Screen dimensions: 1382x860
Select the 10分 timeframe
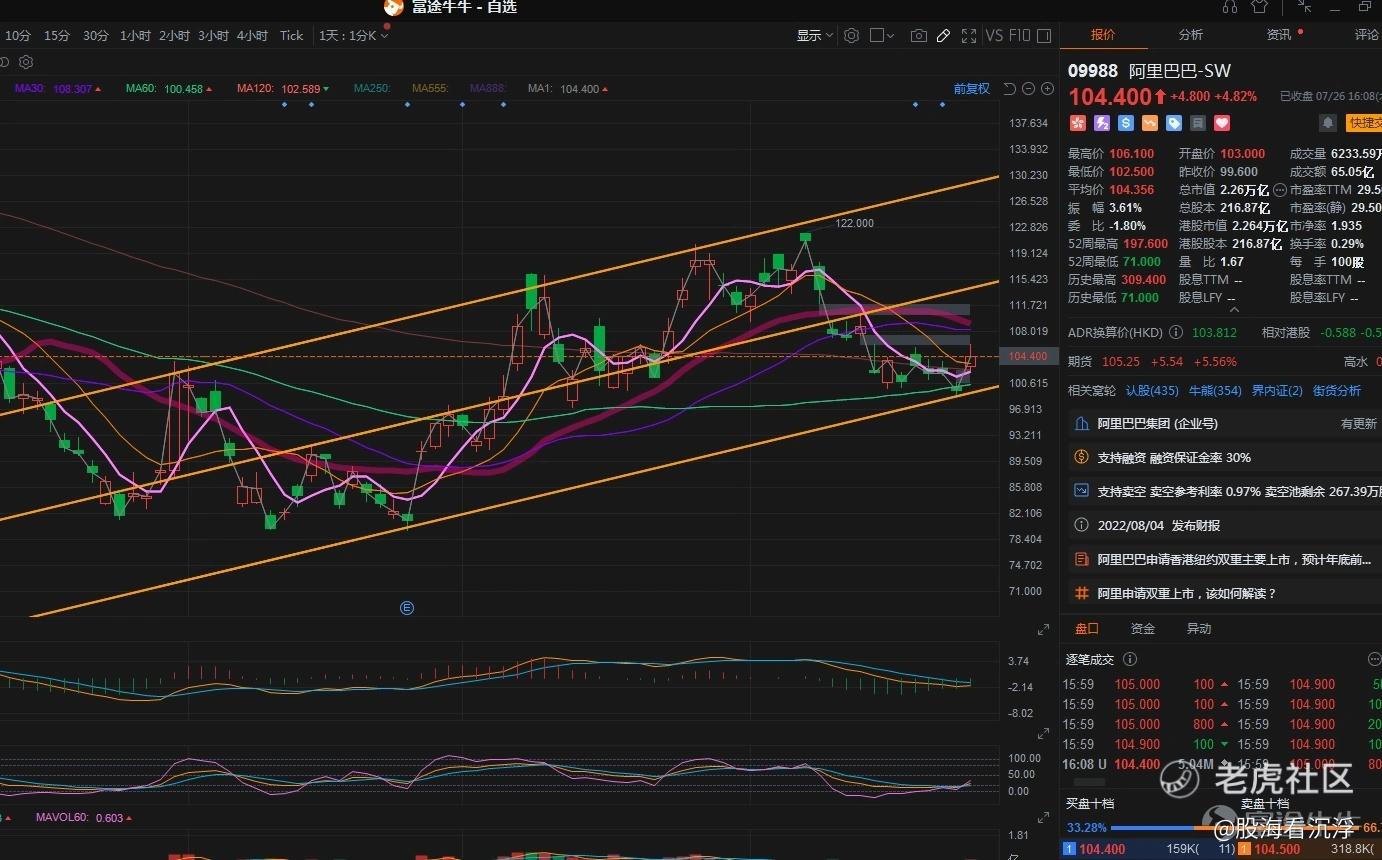tap(18, 36)
